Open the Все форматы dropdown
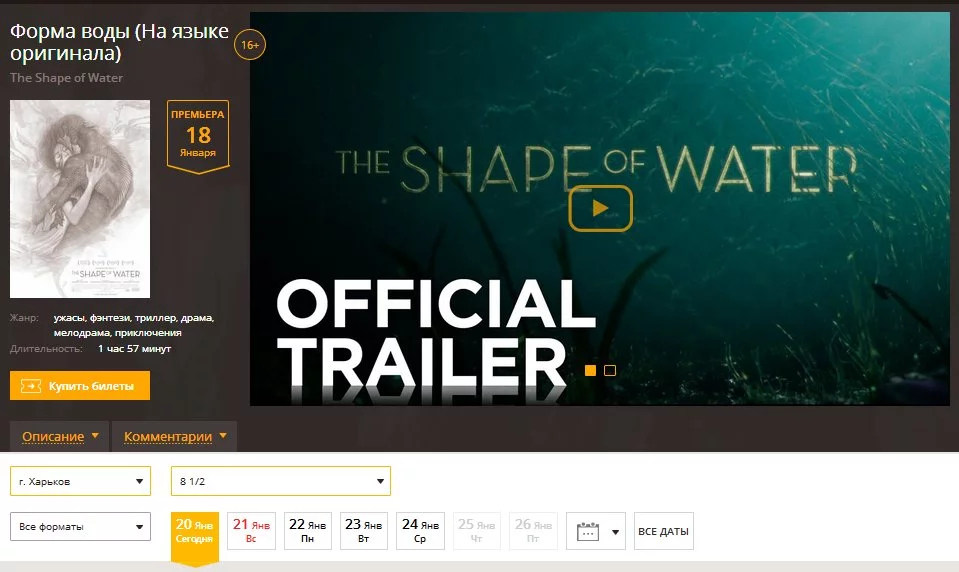The width and height of the screenshot is (959, 572). pyautogui.click(x=80, y=526)
